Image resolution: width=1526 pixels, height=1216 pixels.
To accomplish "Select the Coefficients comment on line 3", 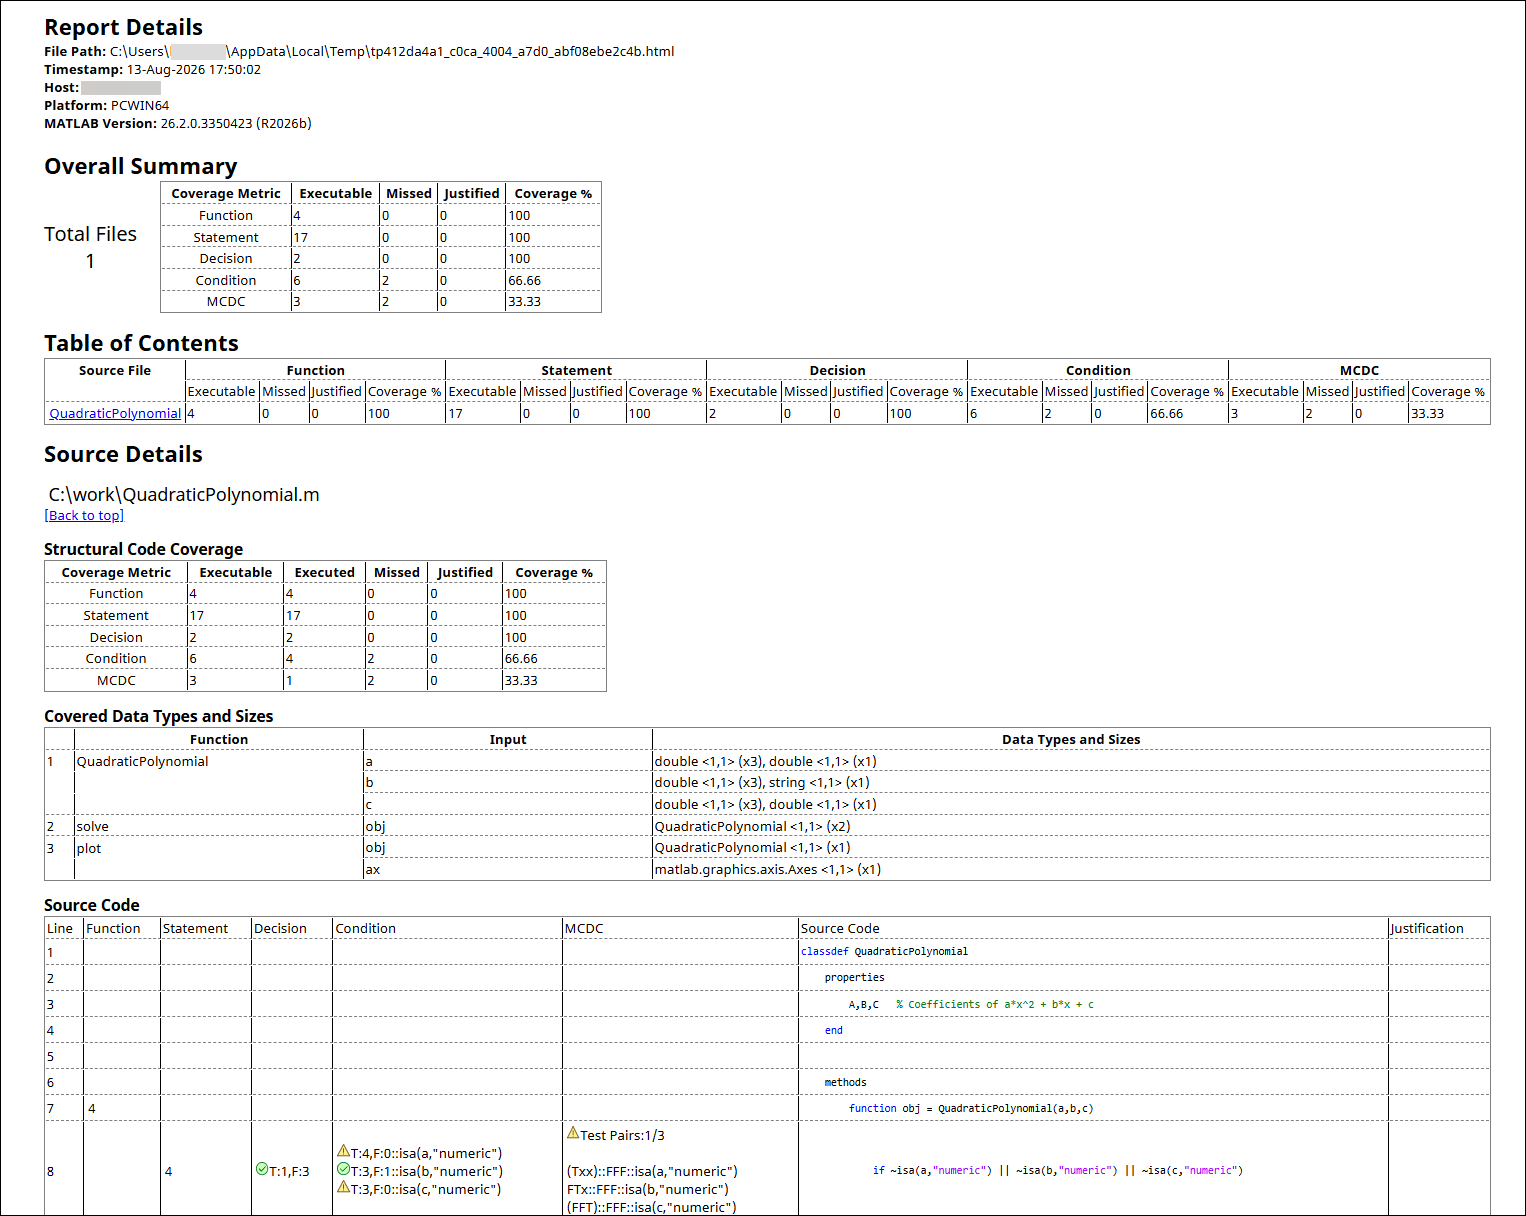I will point(995,1004).
